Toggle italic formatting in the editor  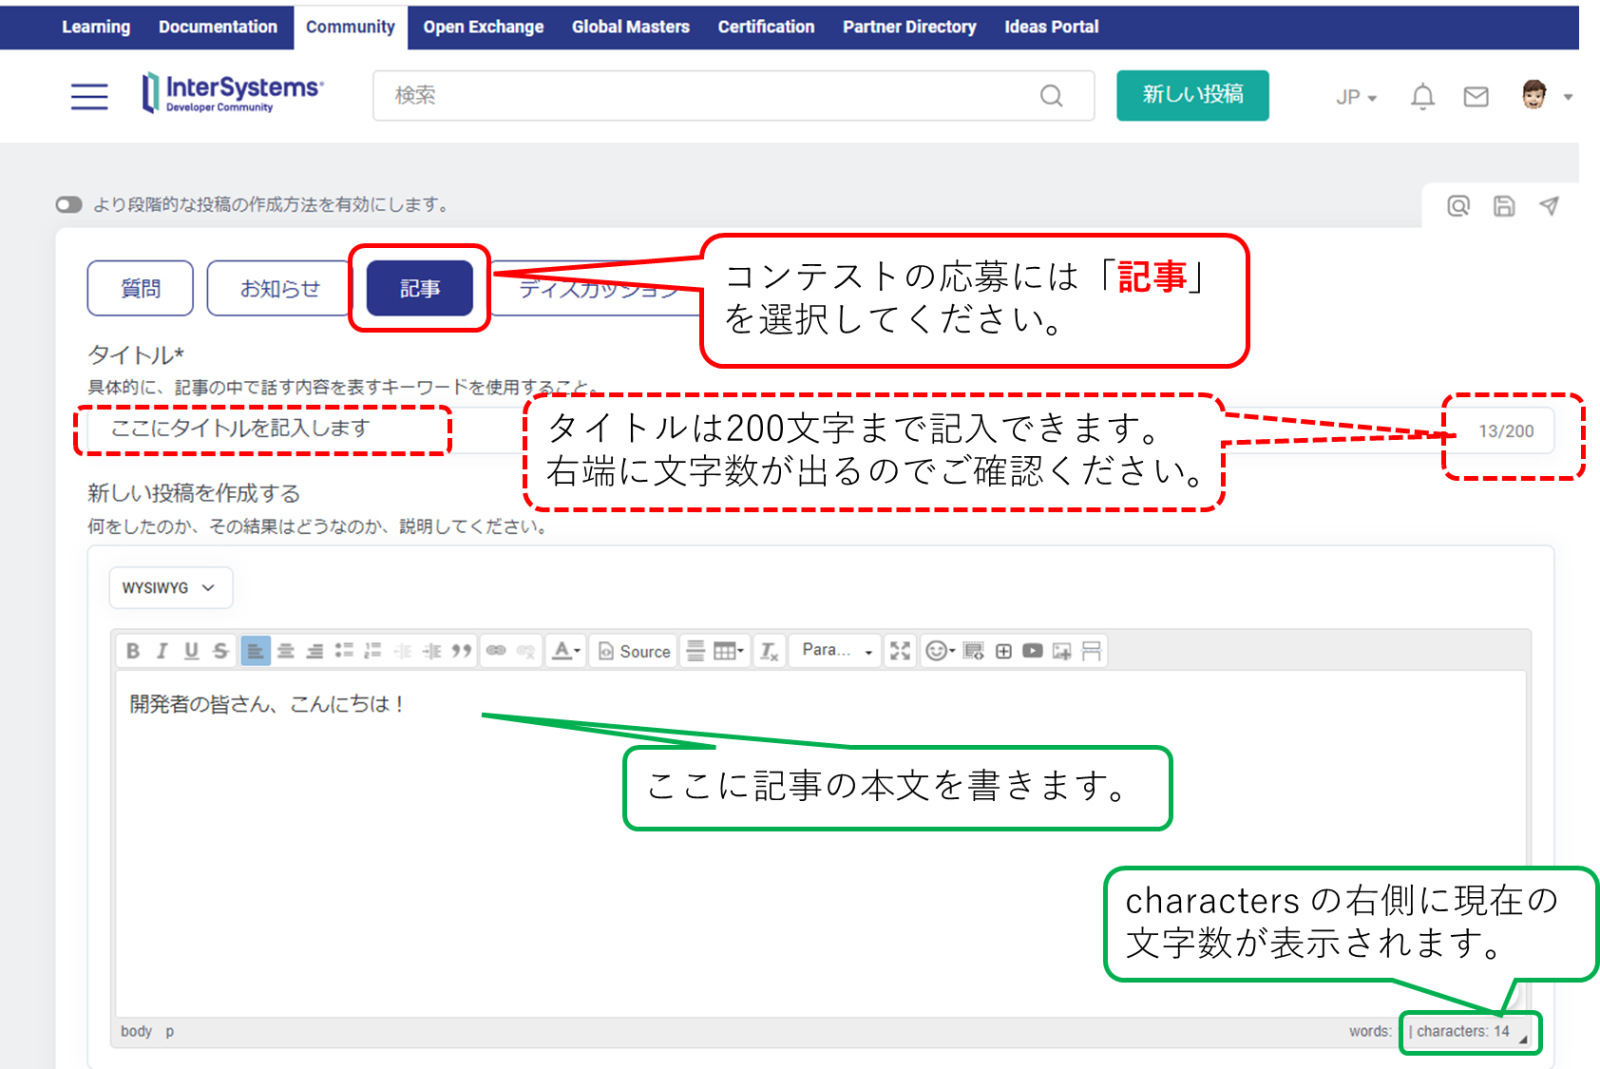tap(162, 651)
